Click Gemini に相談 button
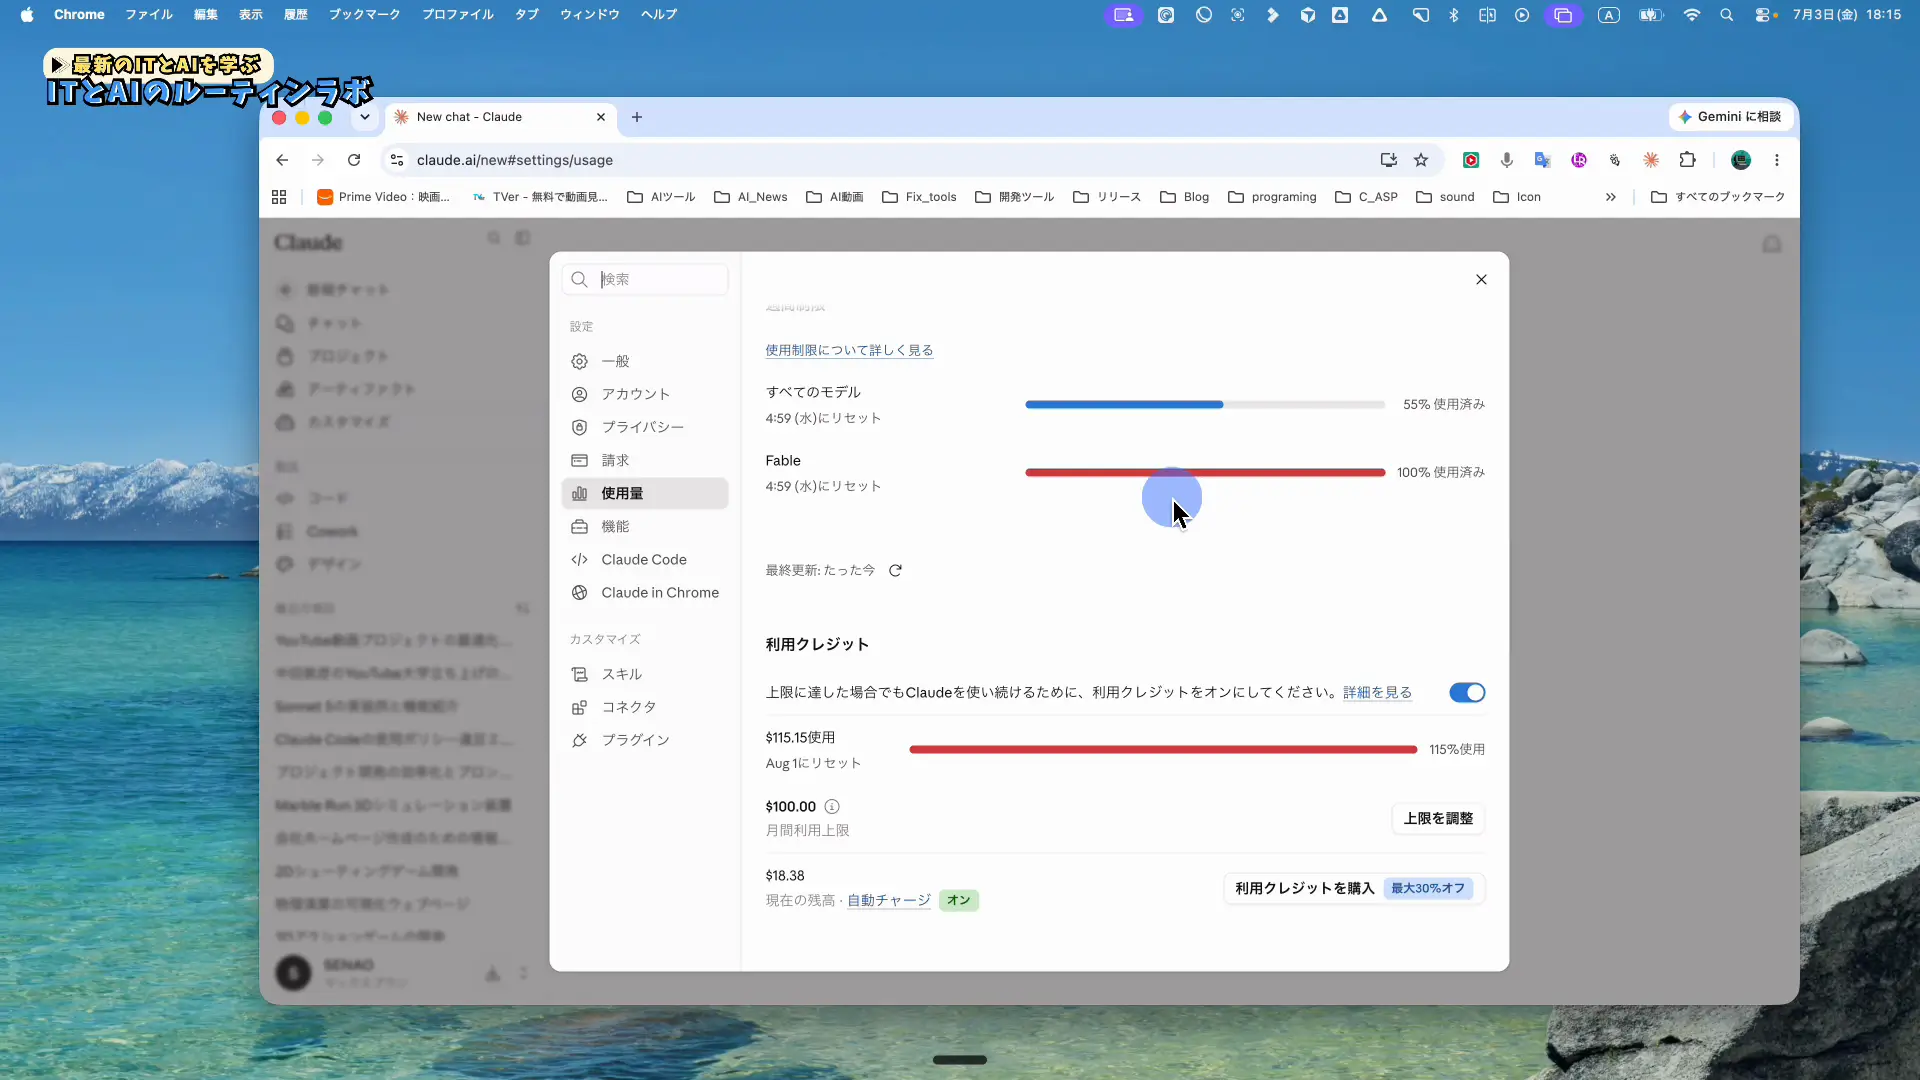 (x=1730, y=117)
